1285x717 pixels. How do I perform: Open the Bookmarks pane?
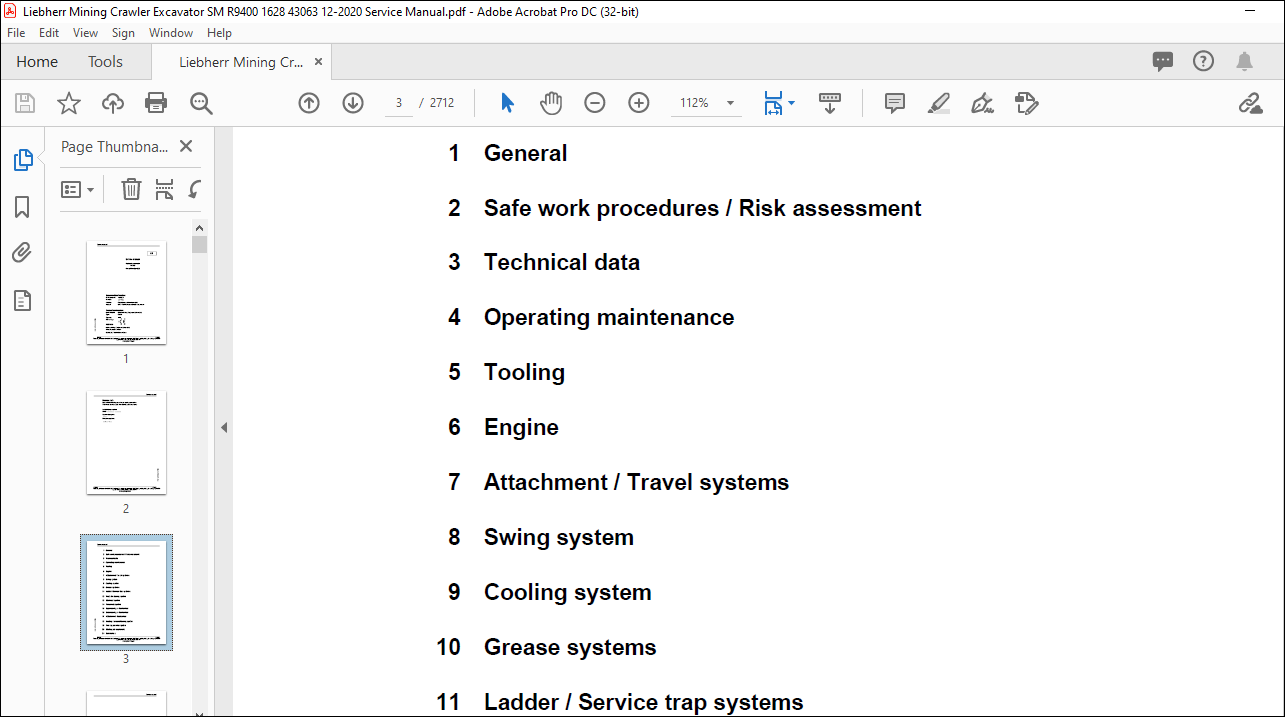point(22,207)
